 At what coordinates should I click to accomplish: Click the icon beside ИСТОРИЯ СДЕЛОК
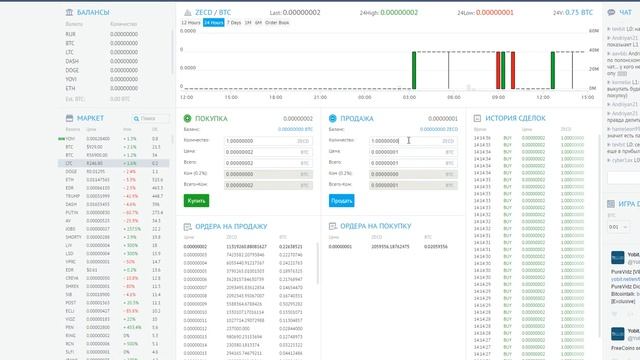[477, 118]
